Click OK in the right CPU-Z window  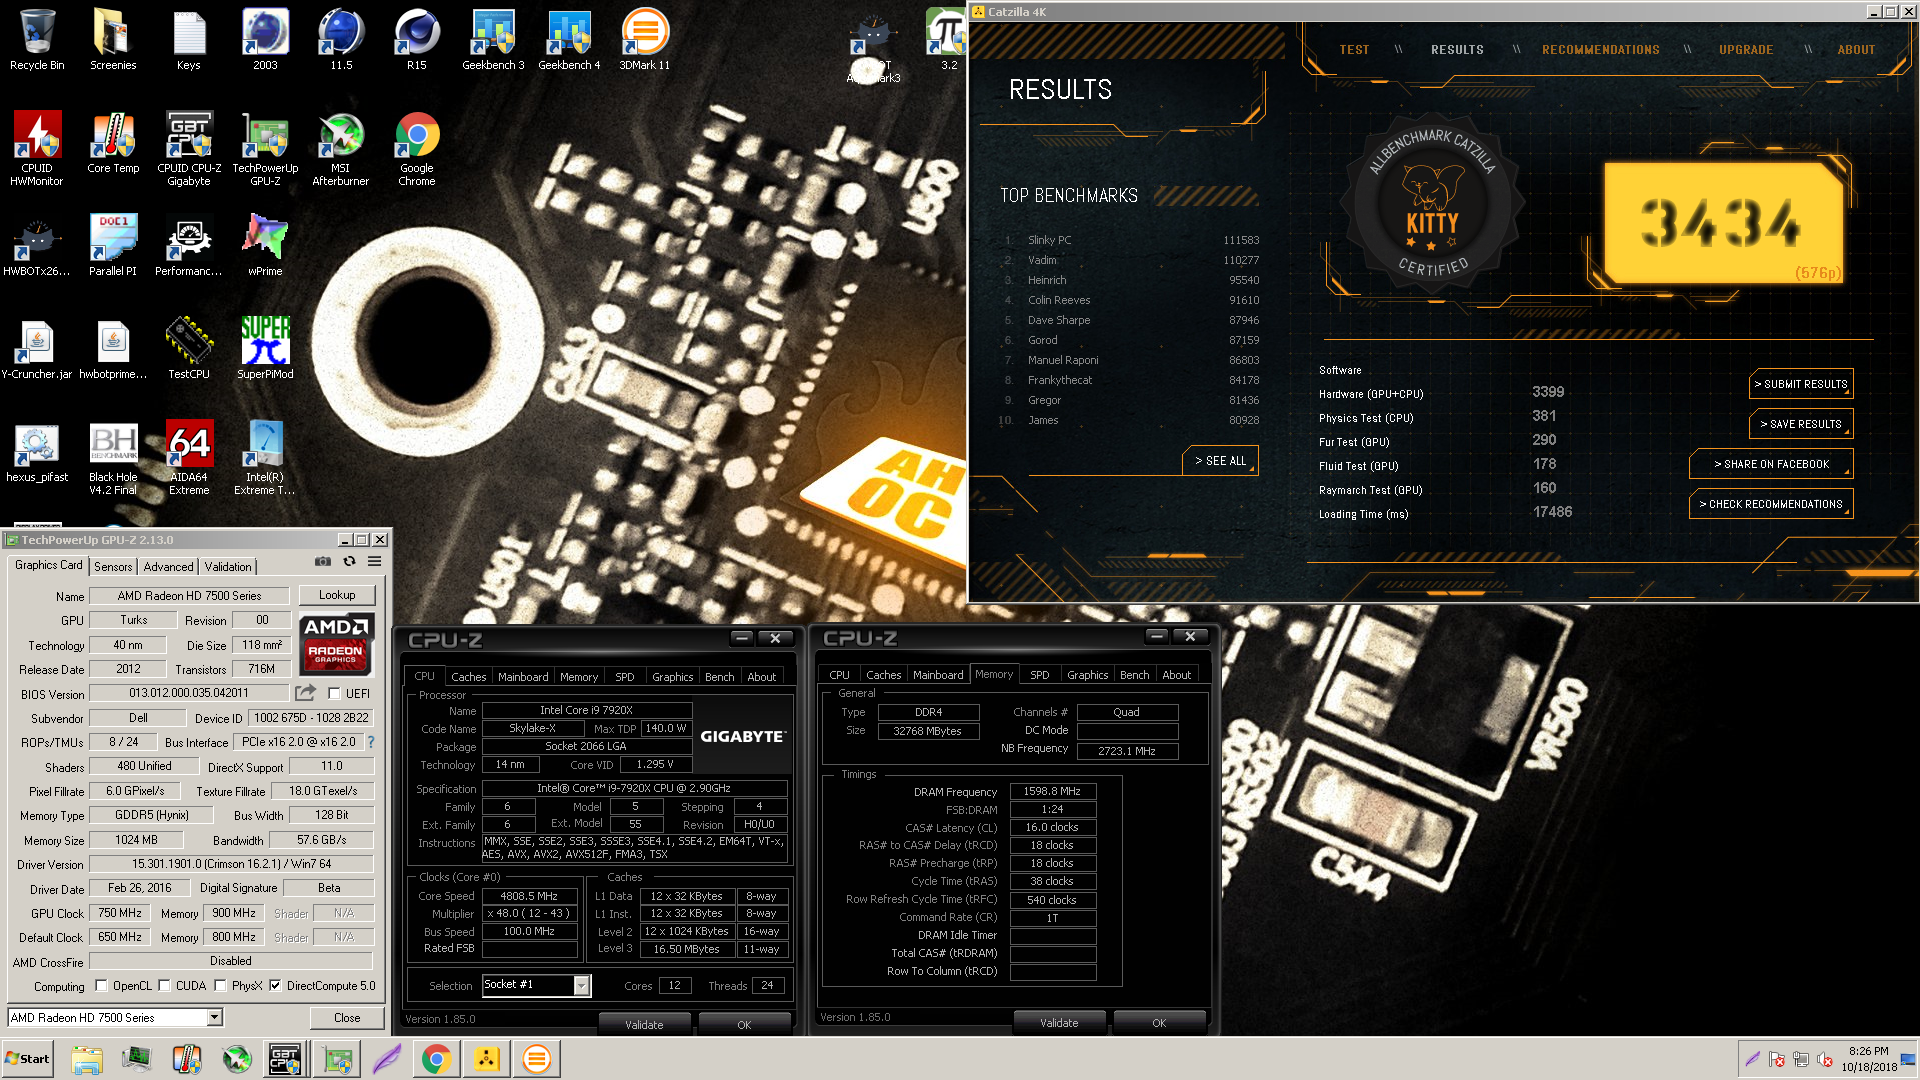pyautogui.click(x=1159, y=1022)
